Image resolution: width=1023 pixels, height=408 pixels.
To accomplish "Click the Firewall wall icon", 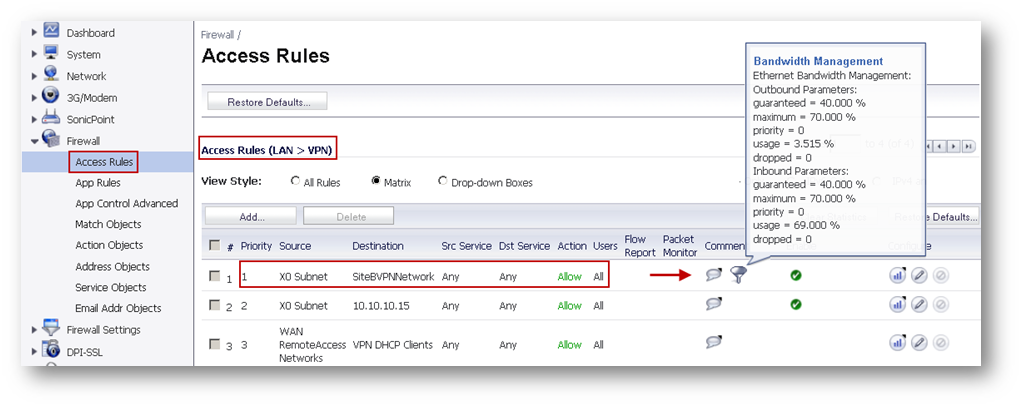I will [x=51, y=138].
